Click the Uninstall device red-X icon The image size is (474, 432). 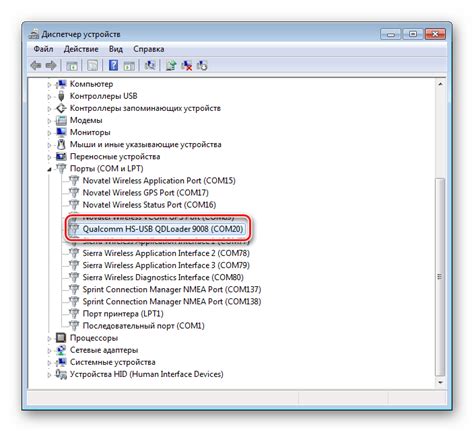click(187, 65)
